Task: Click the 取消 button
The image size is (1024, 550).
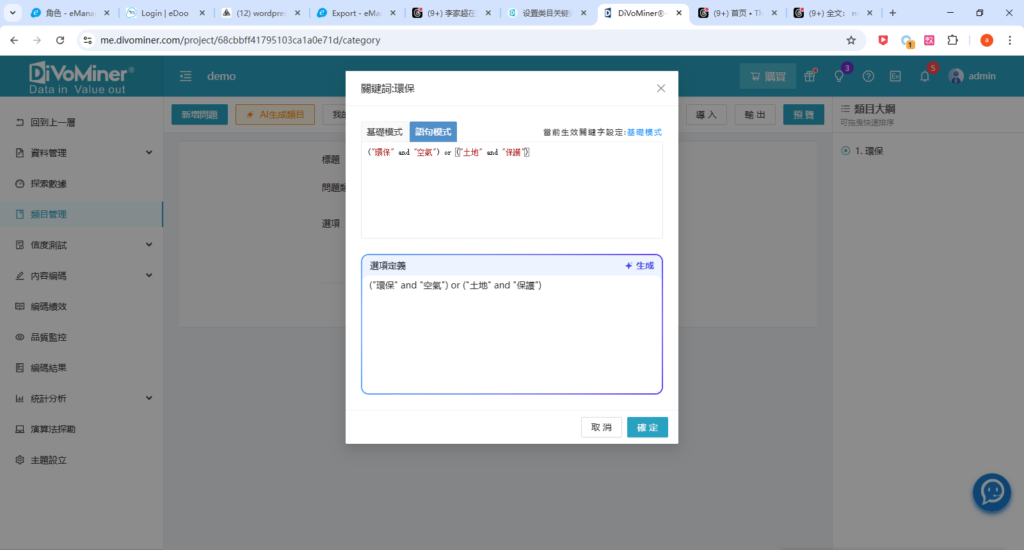Action: [601, 427]
